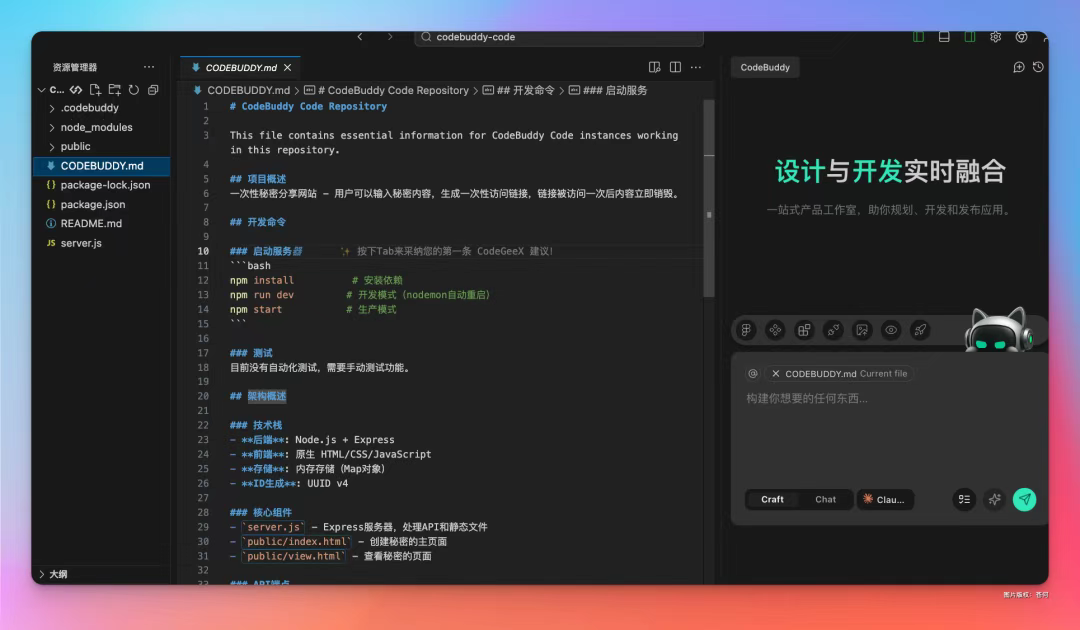Select the Craft mode toggle

pyautogui.click(x=772, y=499)
